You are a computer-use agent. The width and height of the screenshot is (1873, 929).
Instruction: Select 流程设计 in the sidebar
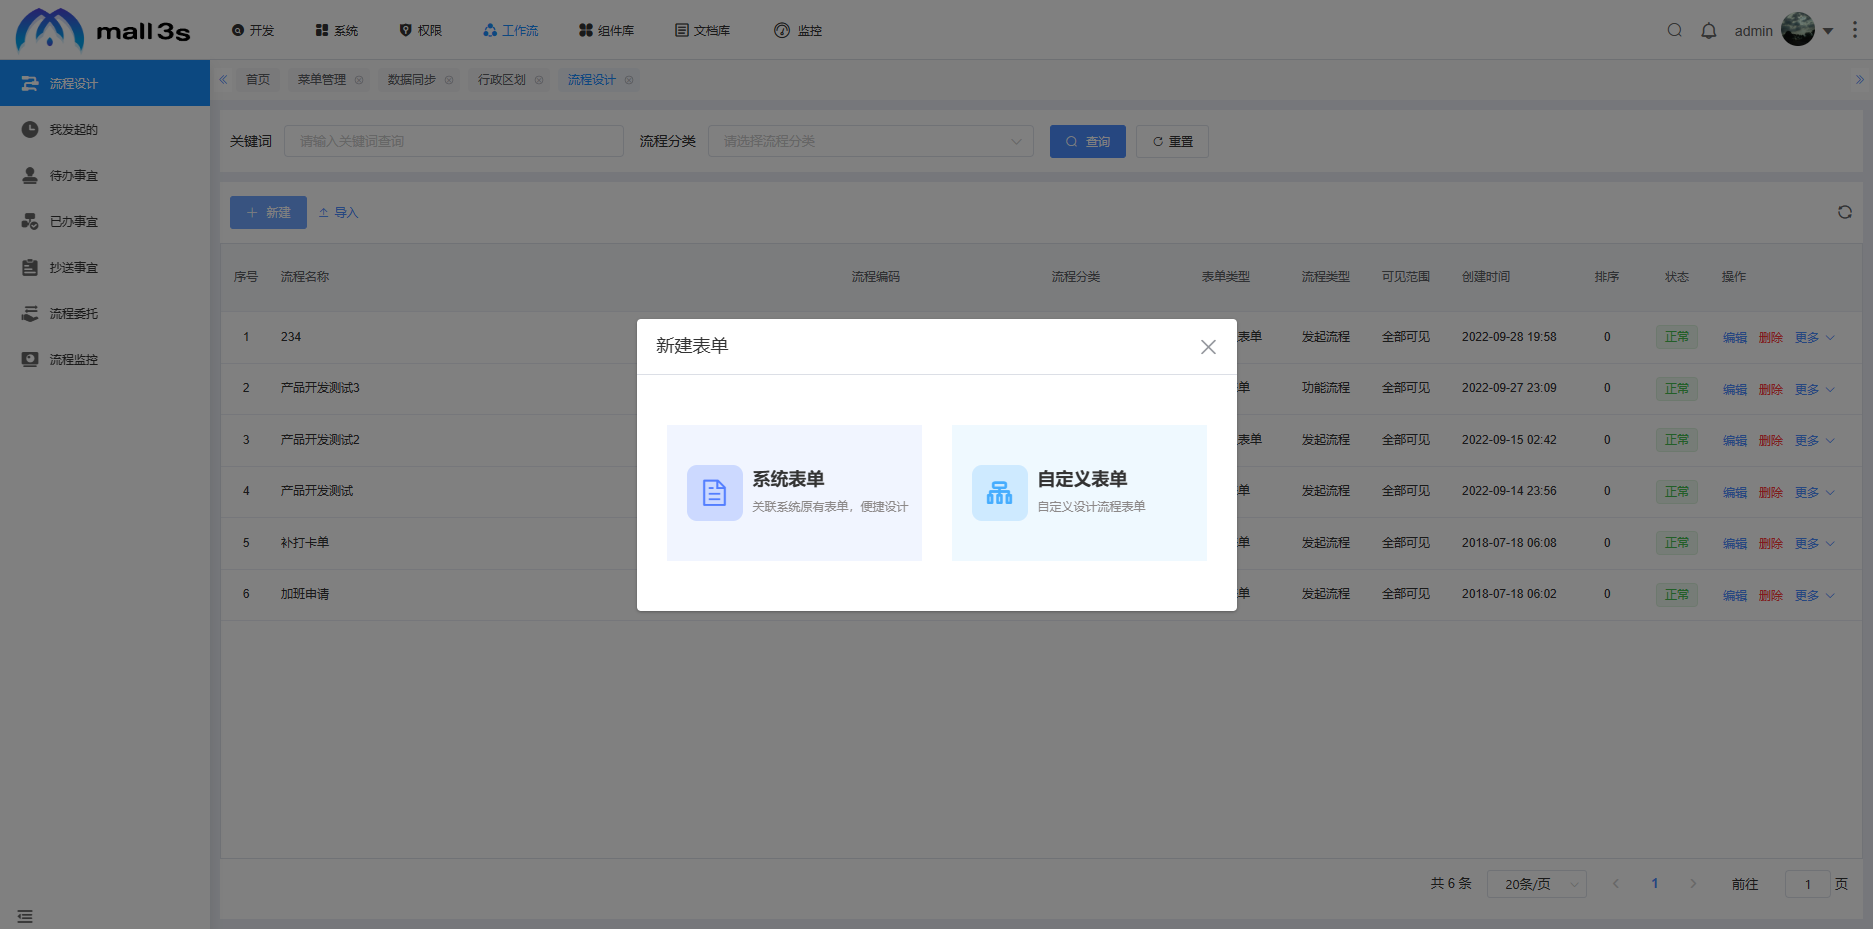[x=105, y=83]
